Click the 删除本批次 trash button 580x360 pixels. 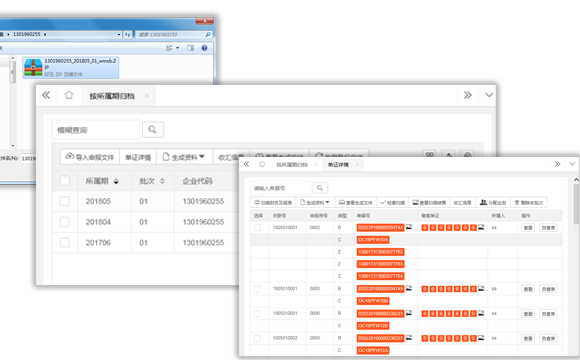[529, 202]
